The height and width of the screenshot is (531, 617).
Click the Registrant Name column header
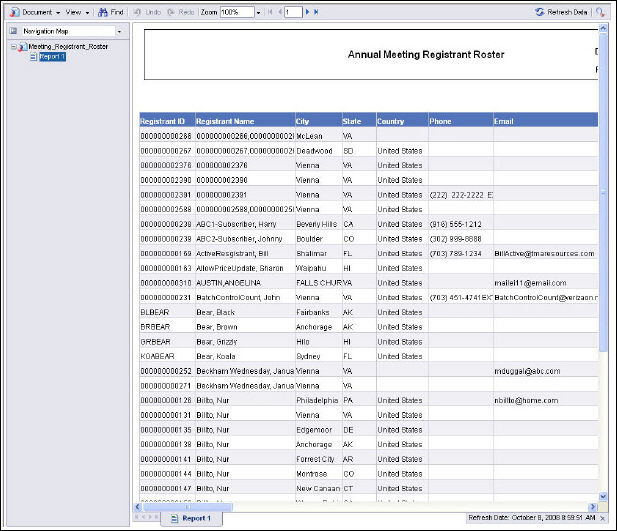coord(225,121)
